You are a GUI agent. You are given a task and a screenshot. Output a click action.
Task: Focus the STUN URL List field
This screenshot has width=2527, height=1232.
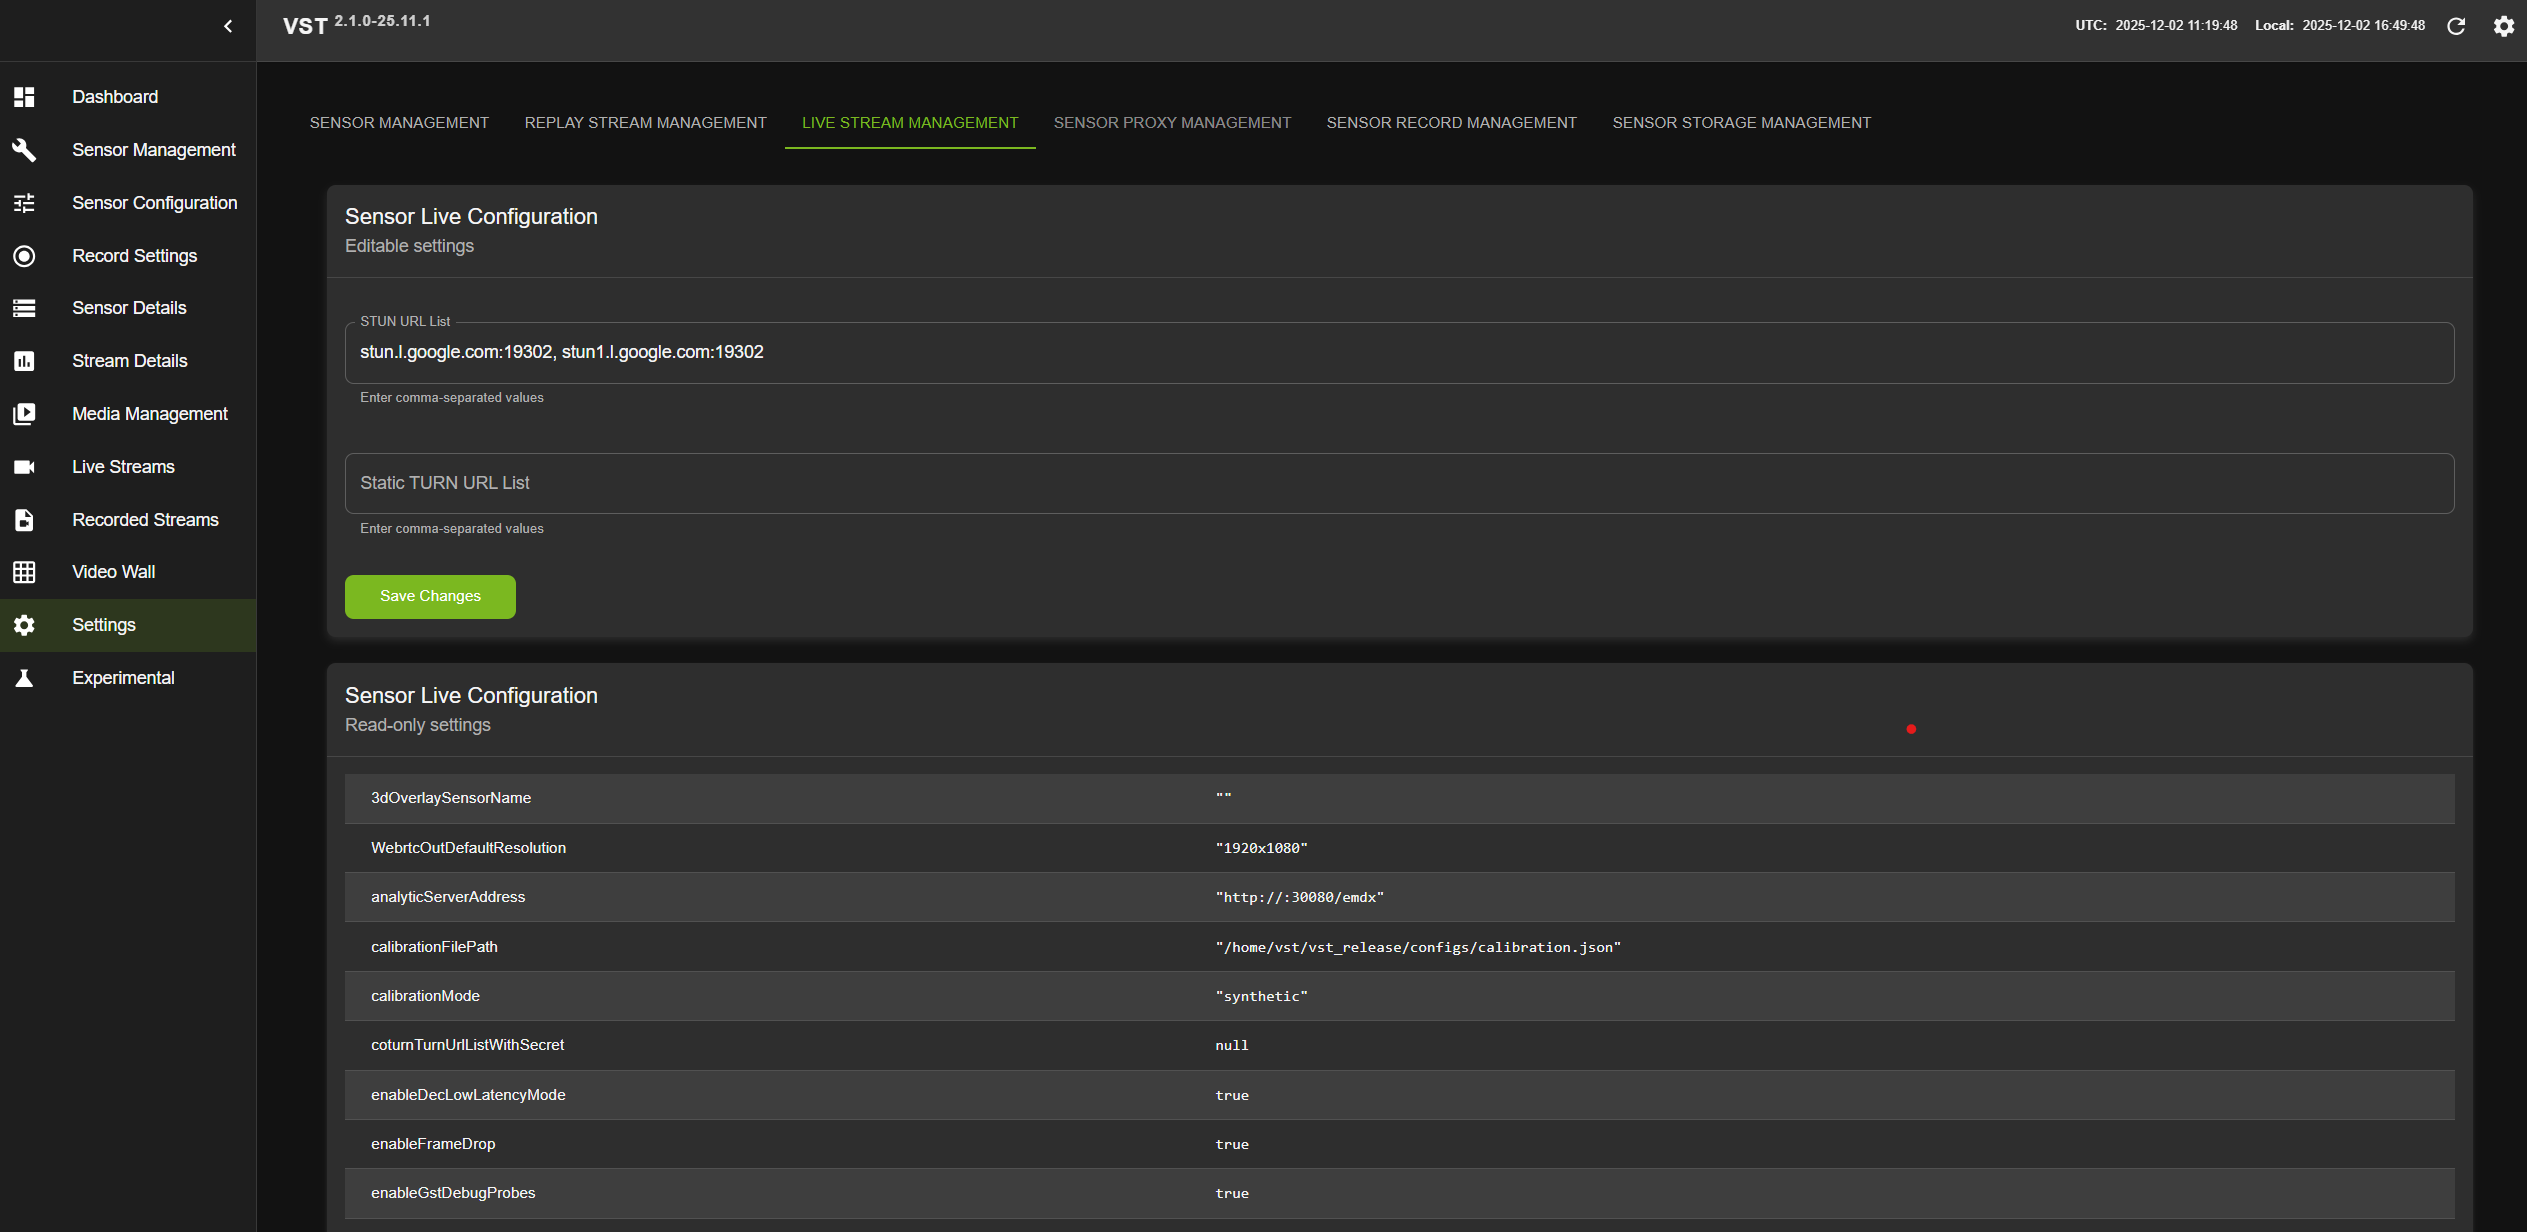tap(1398, 352)
